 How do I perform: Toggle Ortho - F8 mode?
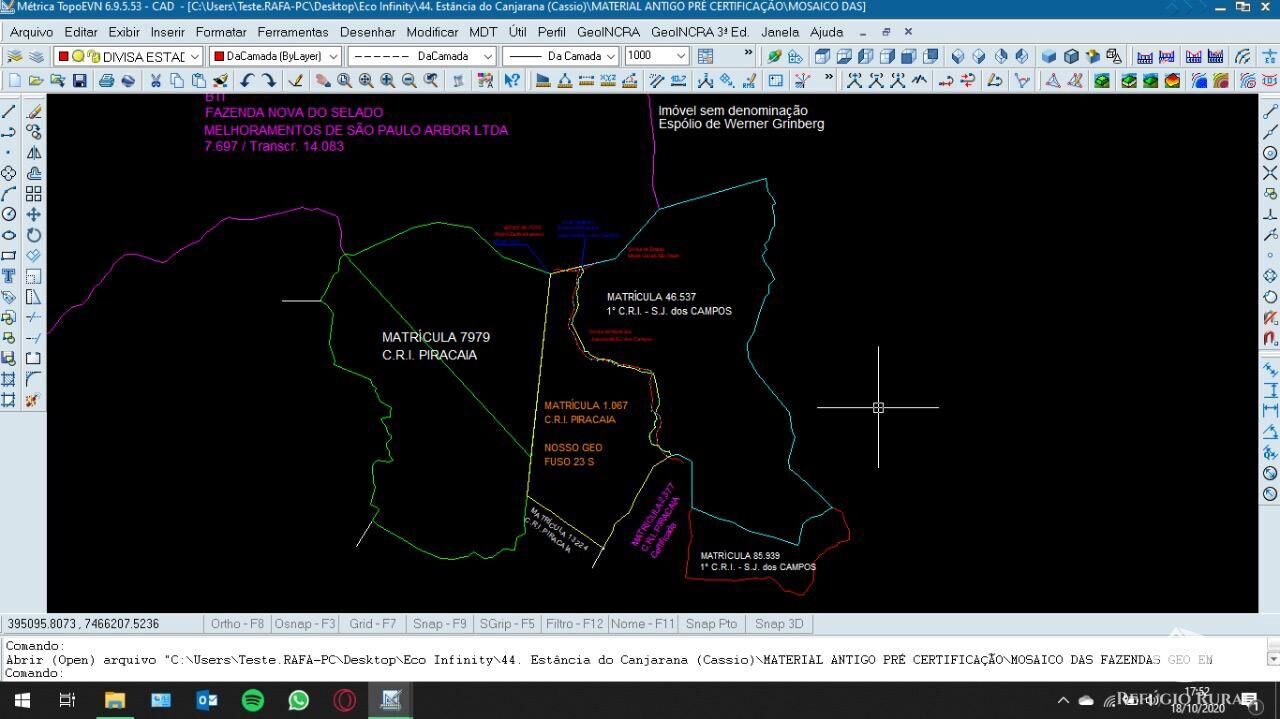point(237,624)
